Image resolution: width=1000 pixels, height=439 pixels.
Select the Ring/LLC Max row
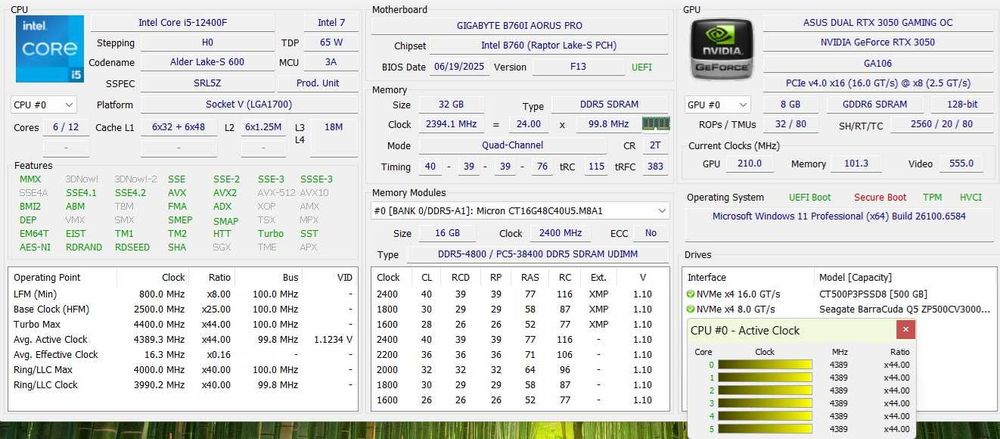183,369
